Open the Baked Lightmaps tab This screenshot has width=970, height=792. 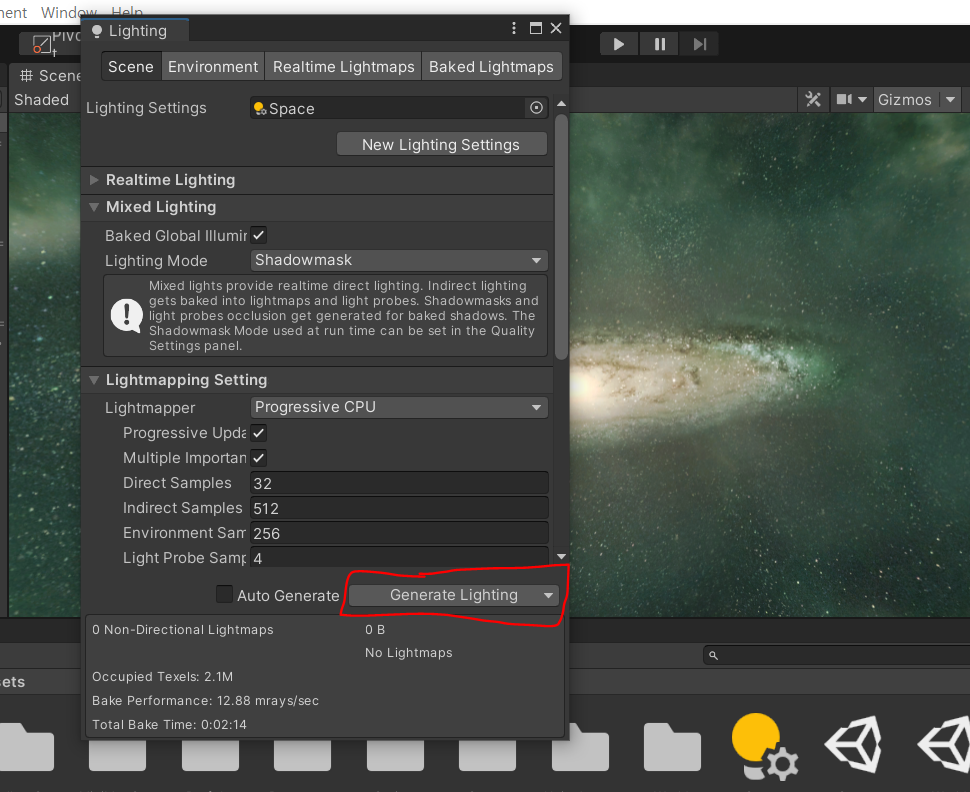coord(491,67)
